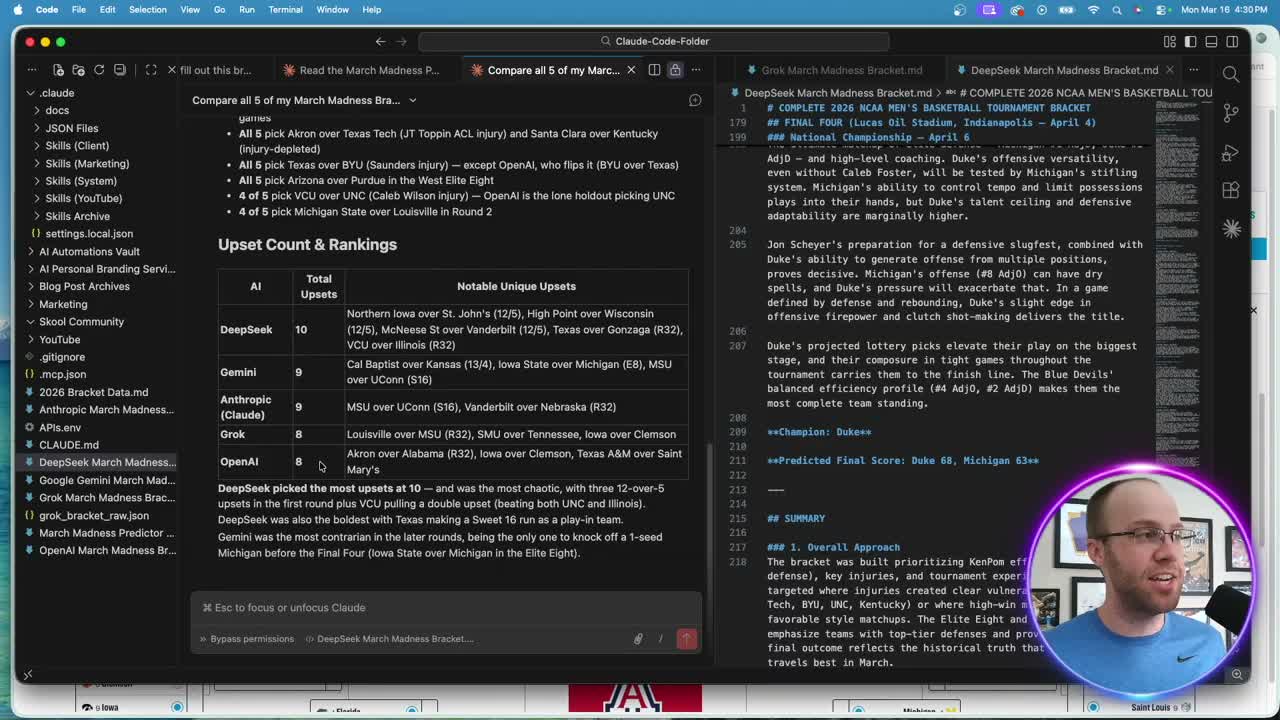The width and height of the screenshot is (1280, 720).
Task: Open more actions for the markdown editor group
Action: click(x=1195, y=70)
